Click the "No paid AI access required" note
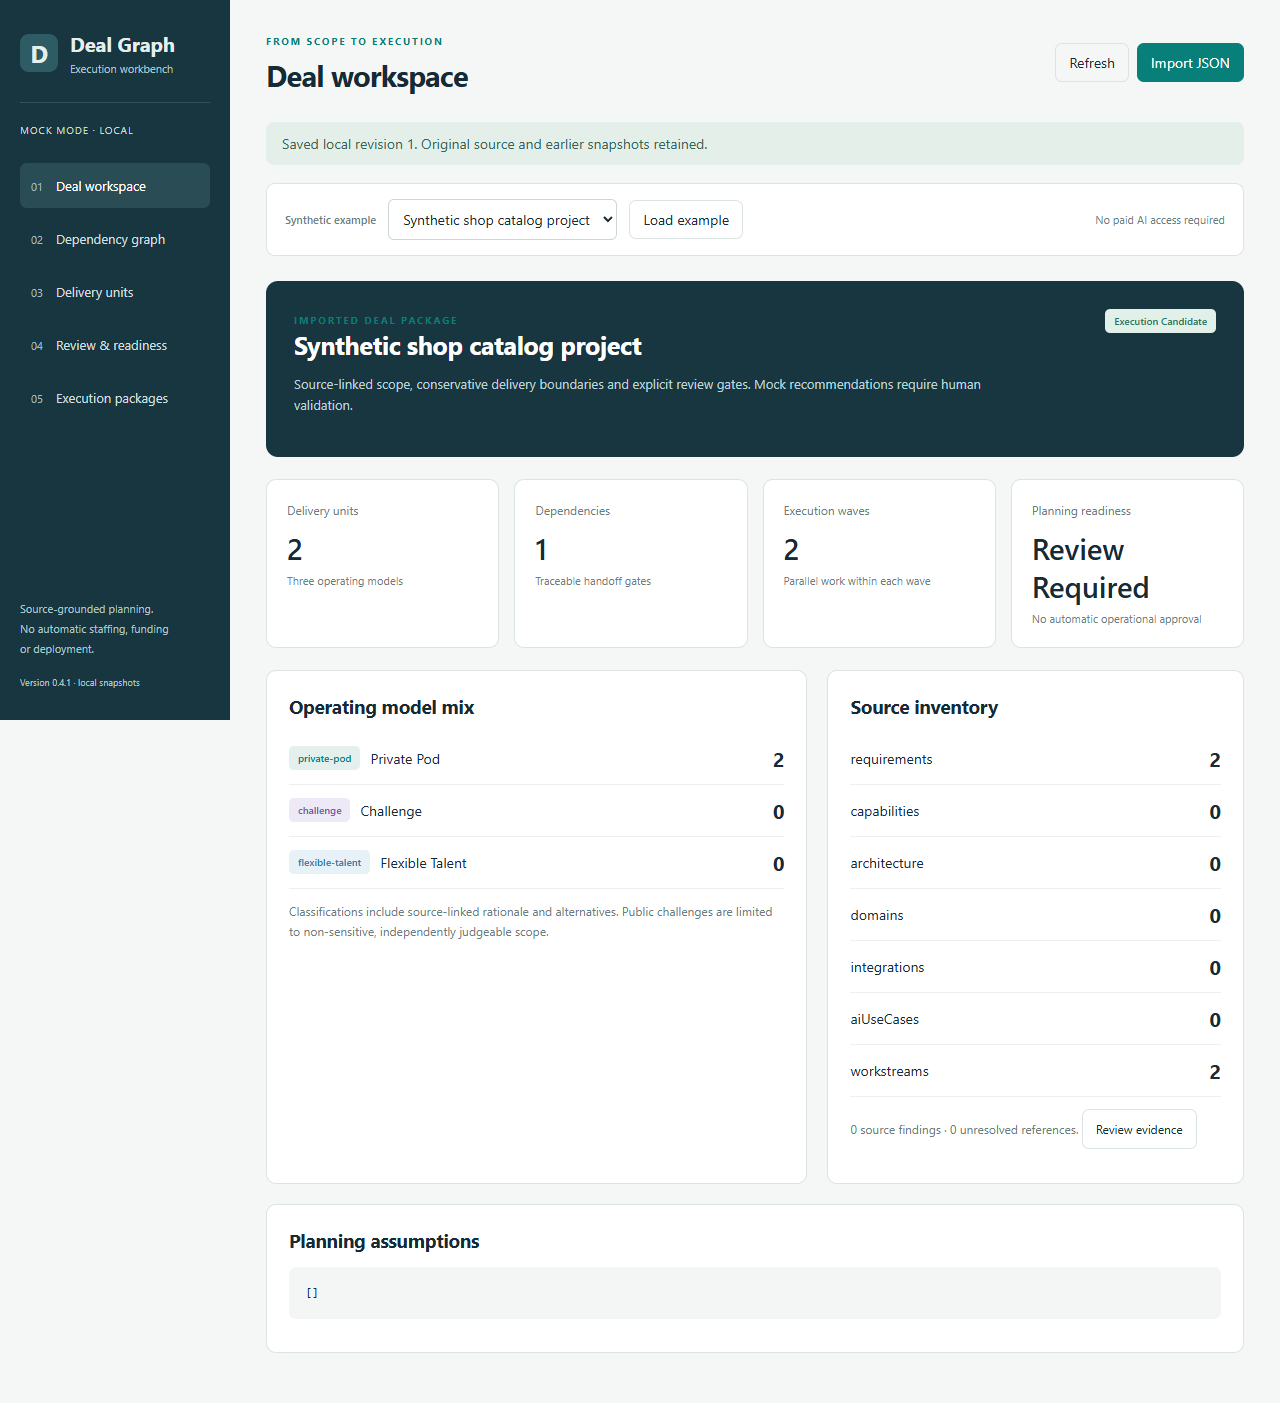 pos(1160,220)
